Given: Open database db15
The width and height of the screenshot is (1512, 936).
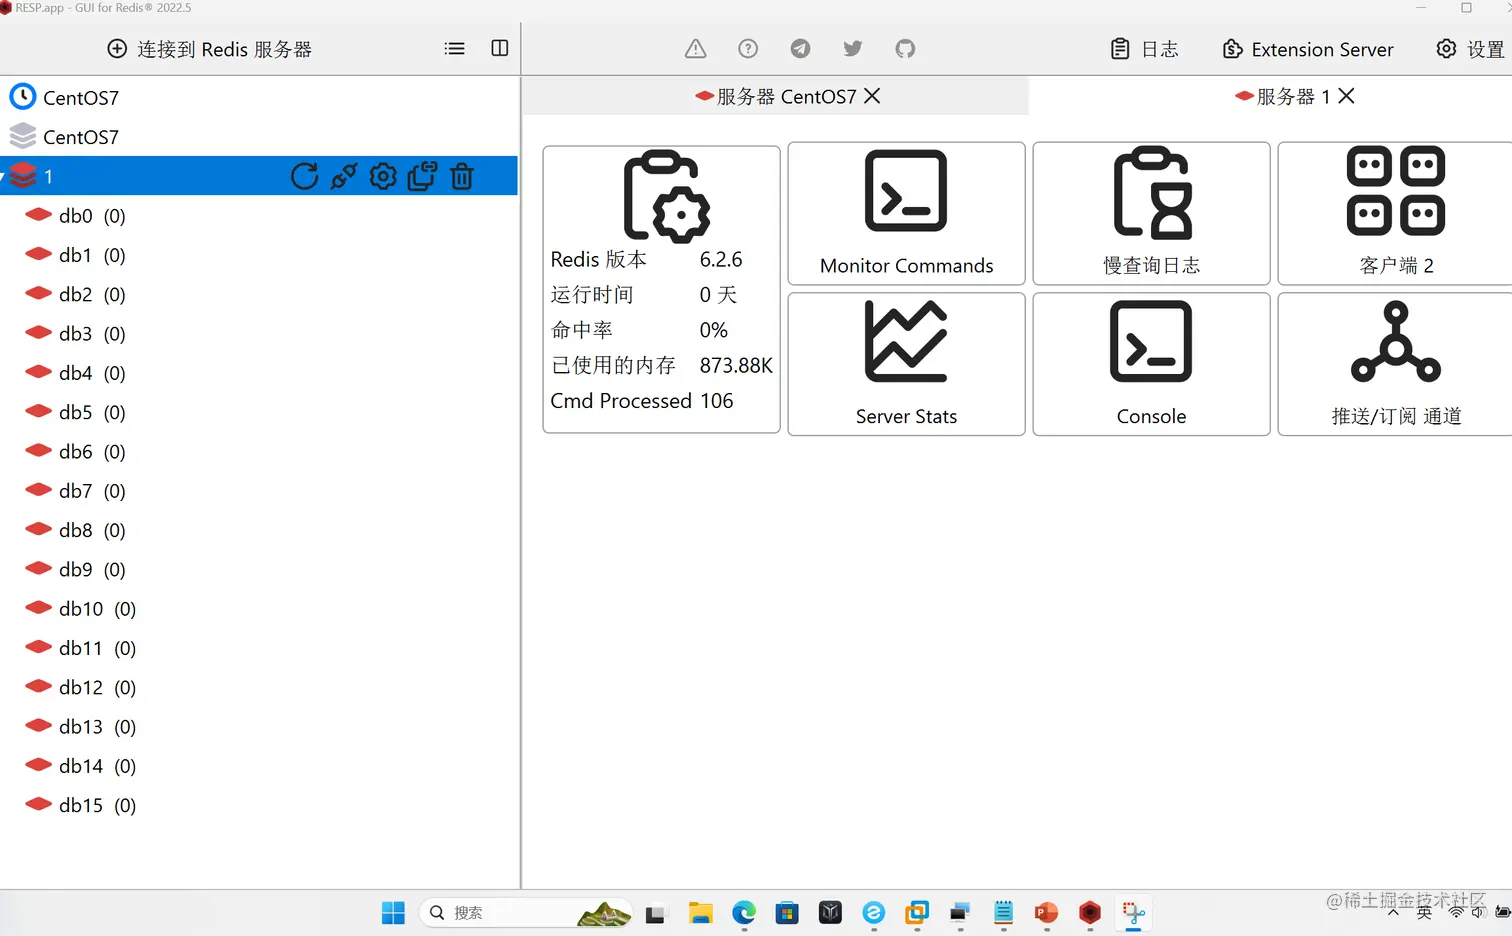Looking at the screenshot, I should 81,806.
